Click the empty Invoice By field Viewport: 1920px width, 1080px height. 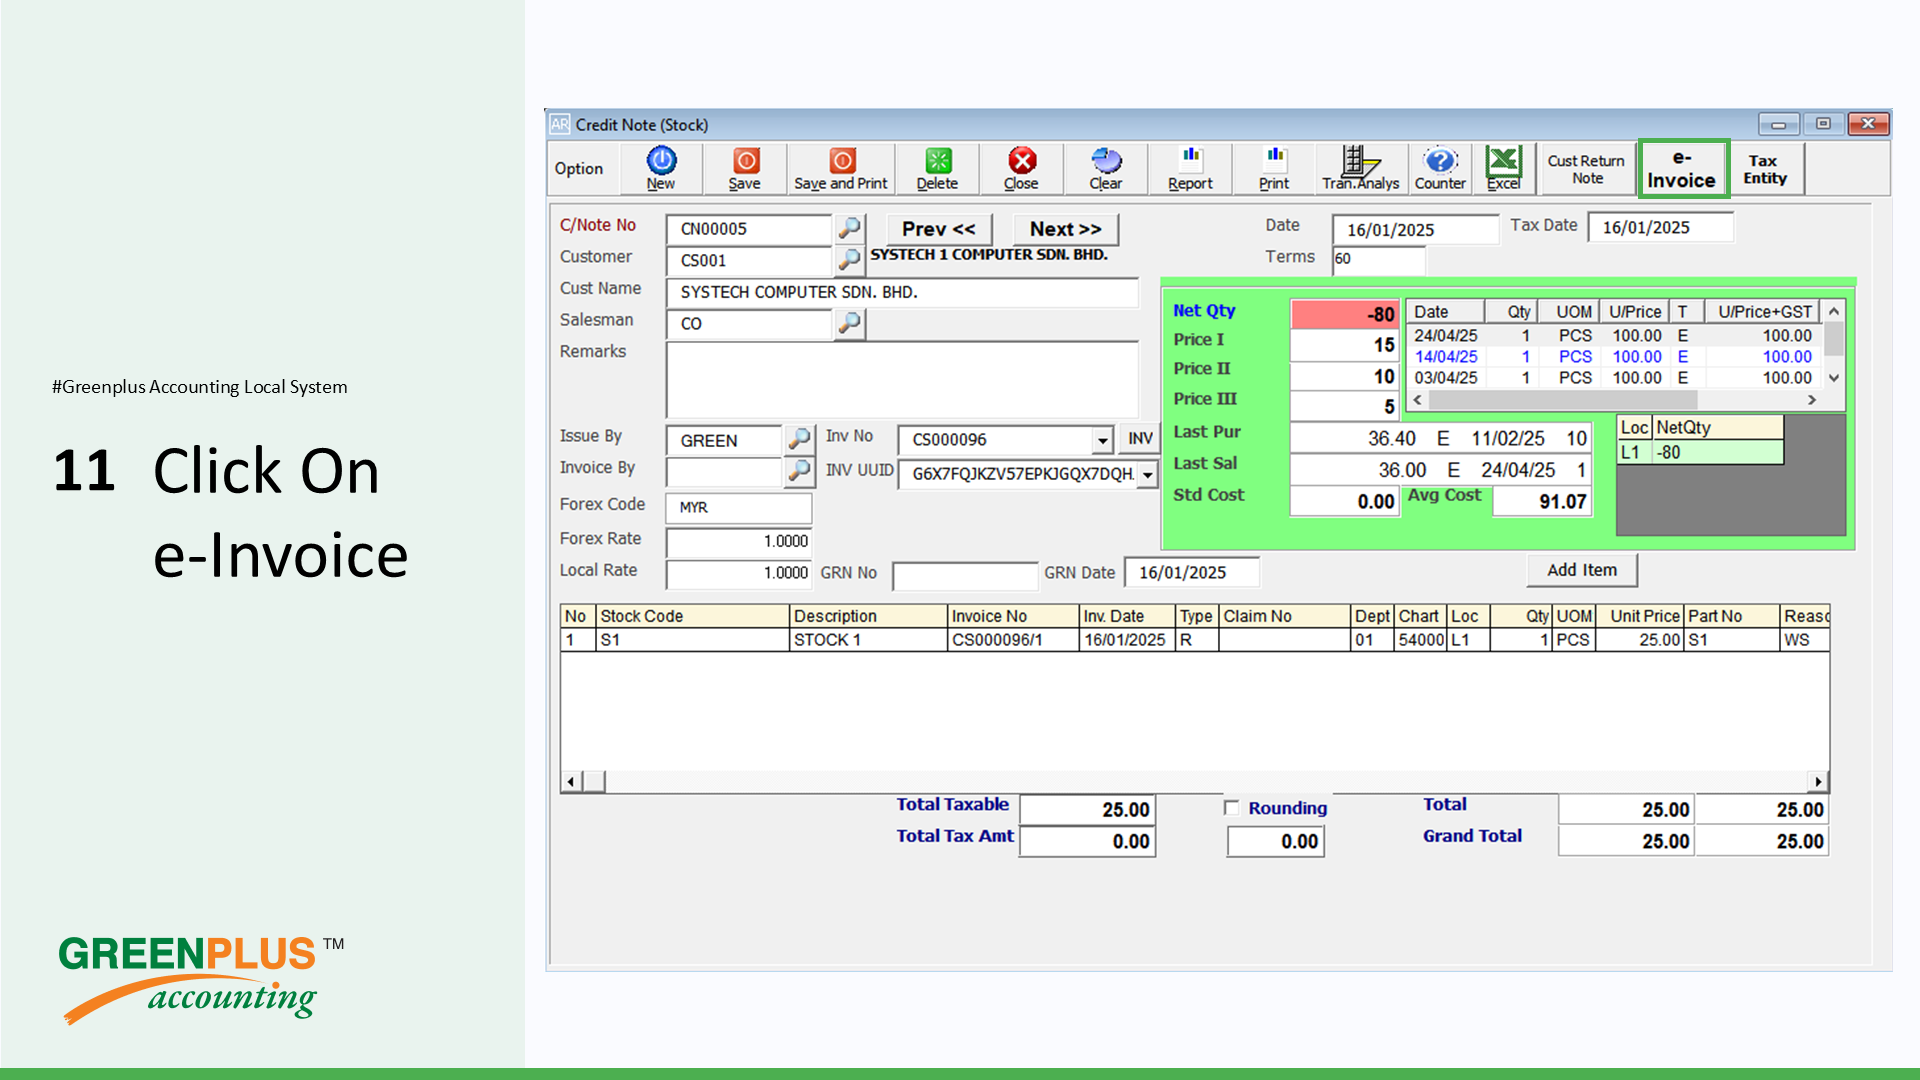click(x=724, y=471)
